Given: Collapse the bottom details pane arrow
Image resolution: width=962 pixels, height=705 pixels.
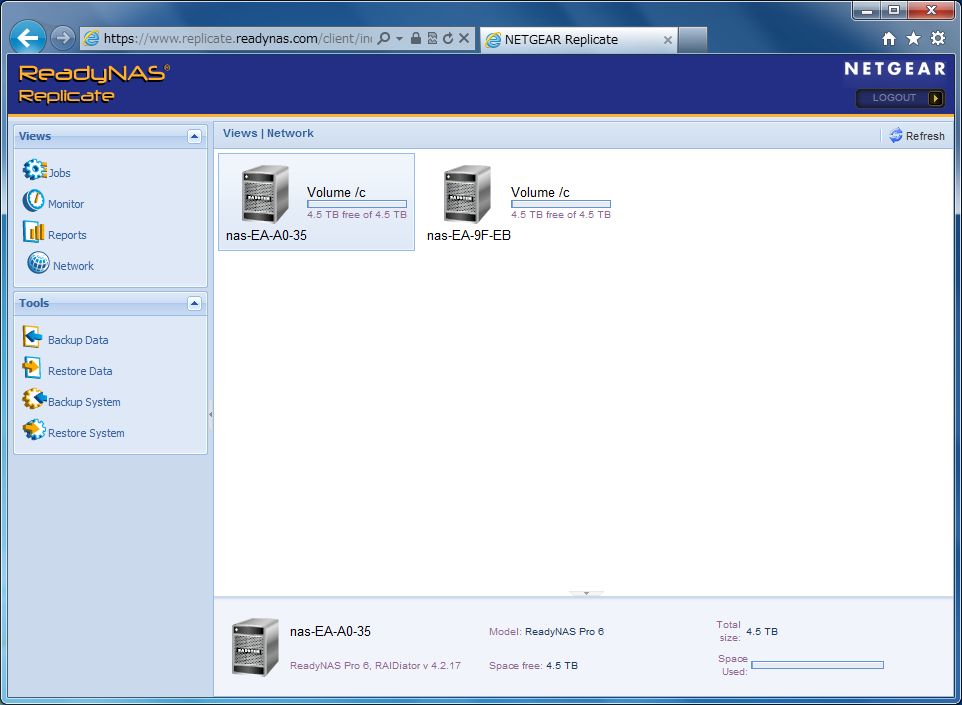Looking at the screenshot, I should coord(586,594).
